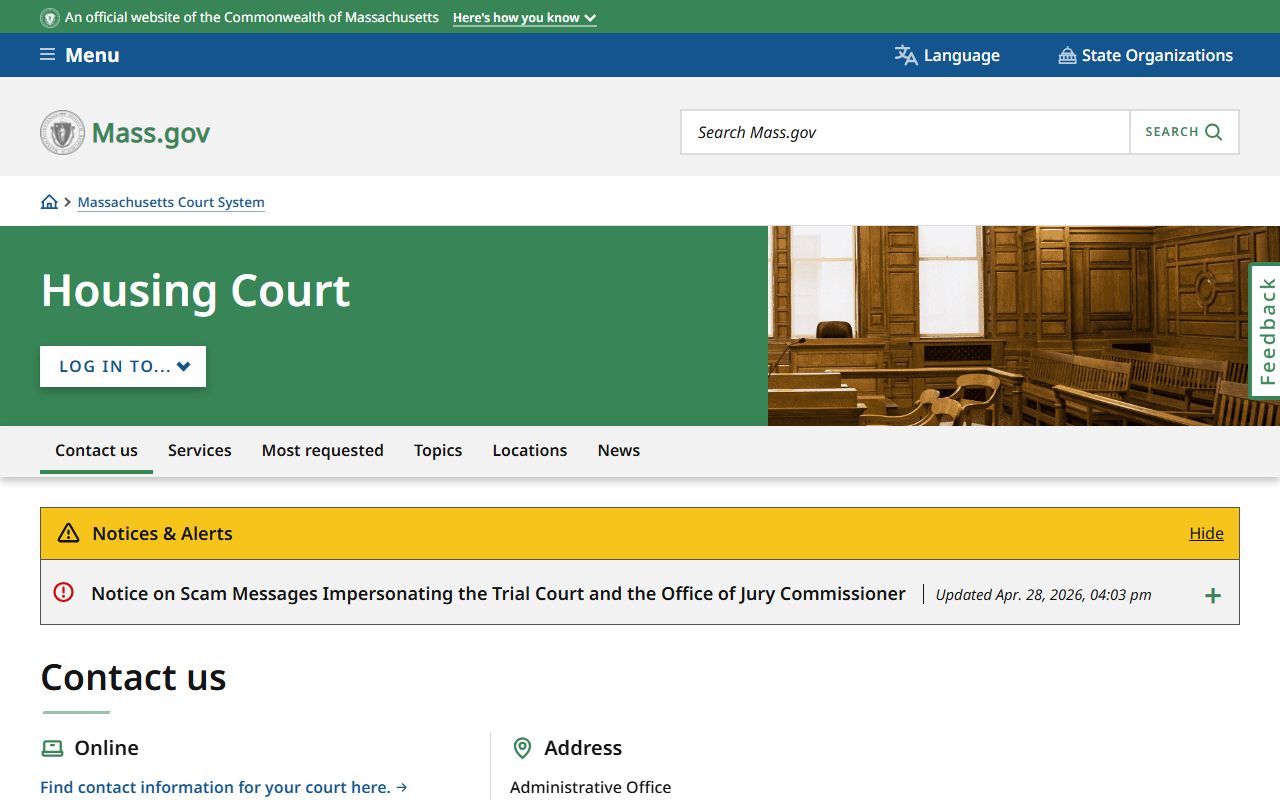Image resolution: width=1280 pixels, height=800 pixels.
Task: Open the Massachusetts Court System breadcrumb link
Action: [x=171, y=202]
